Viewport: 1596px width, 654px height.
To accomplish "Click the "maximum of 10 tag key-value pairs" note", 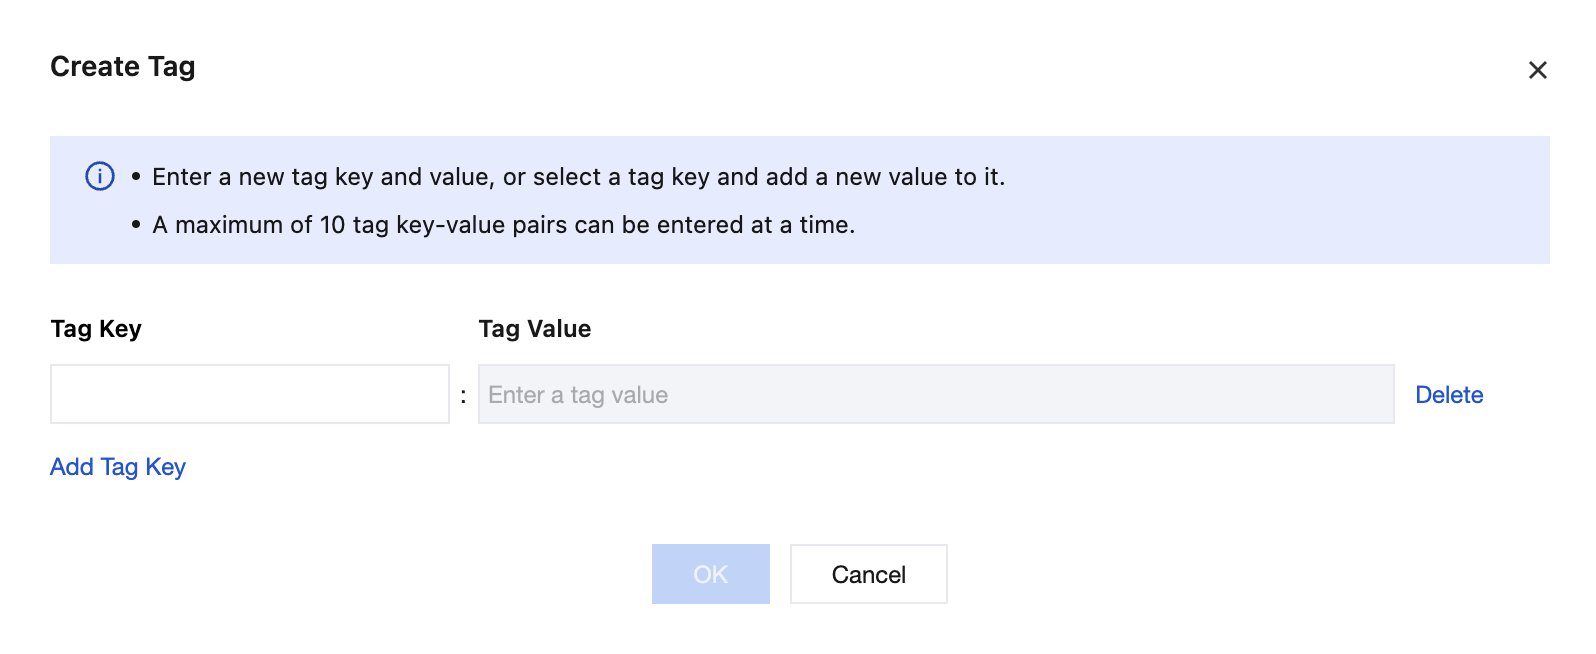I will pos(503,225).
